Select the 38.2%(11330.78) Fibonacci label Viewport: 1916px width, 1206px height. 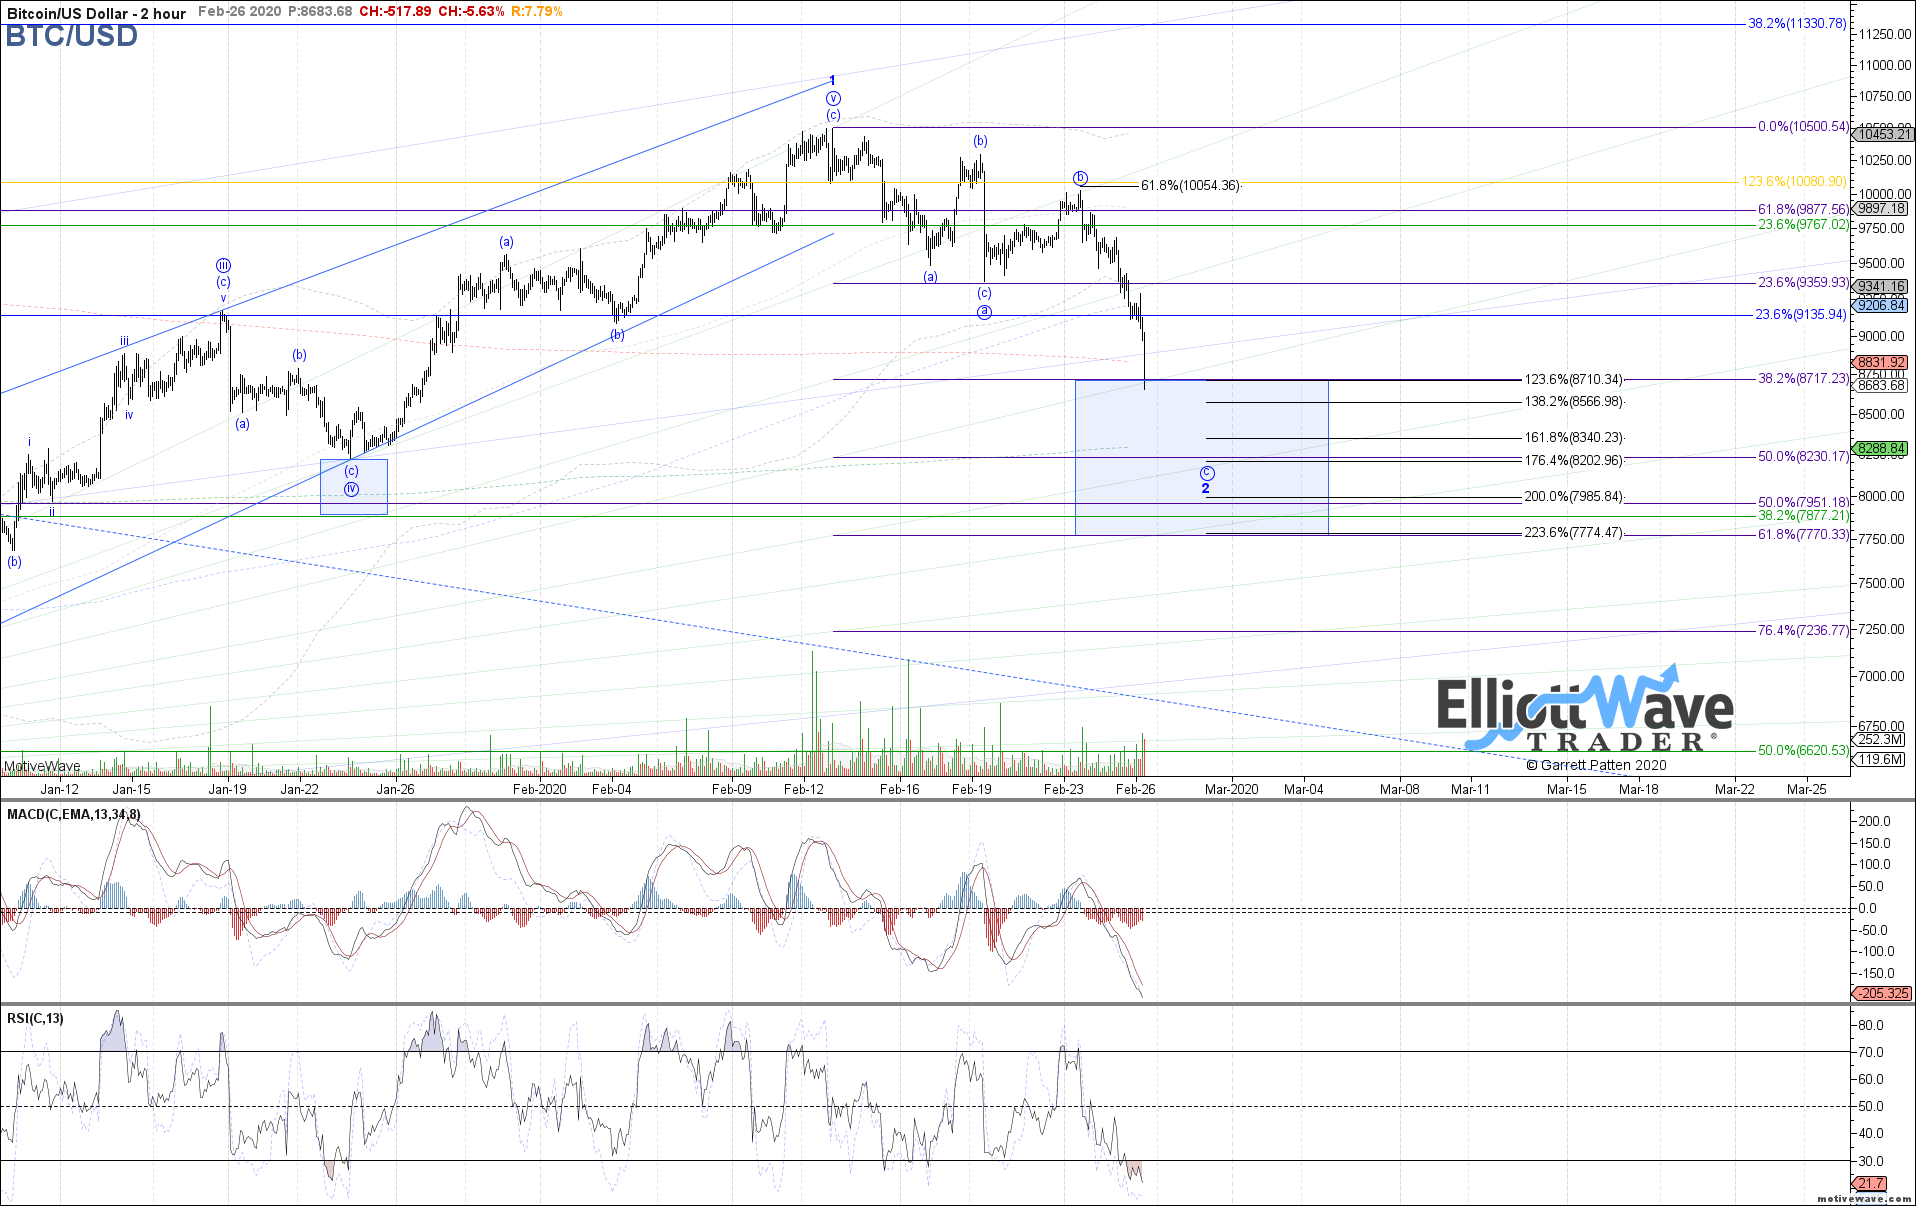(1797, 23)
